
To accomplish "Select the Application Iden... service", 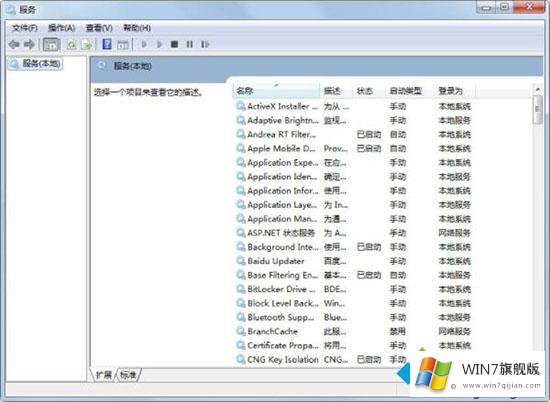I will click(354, 176).
